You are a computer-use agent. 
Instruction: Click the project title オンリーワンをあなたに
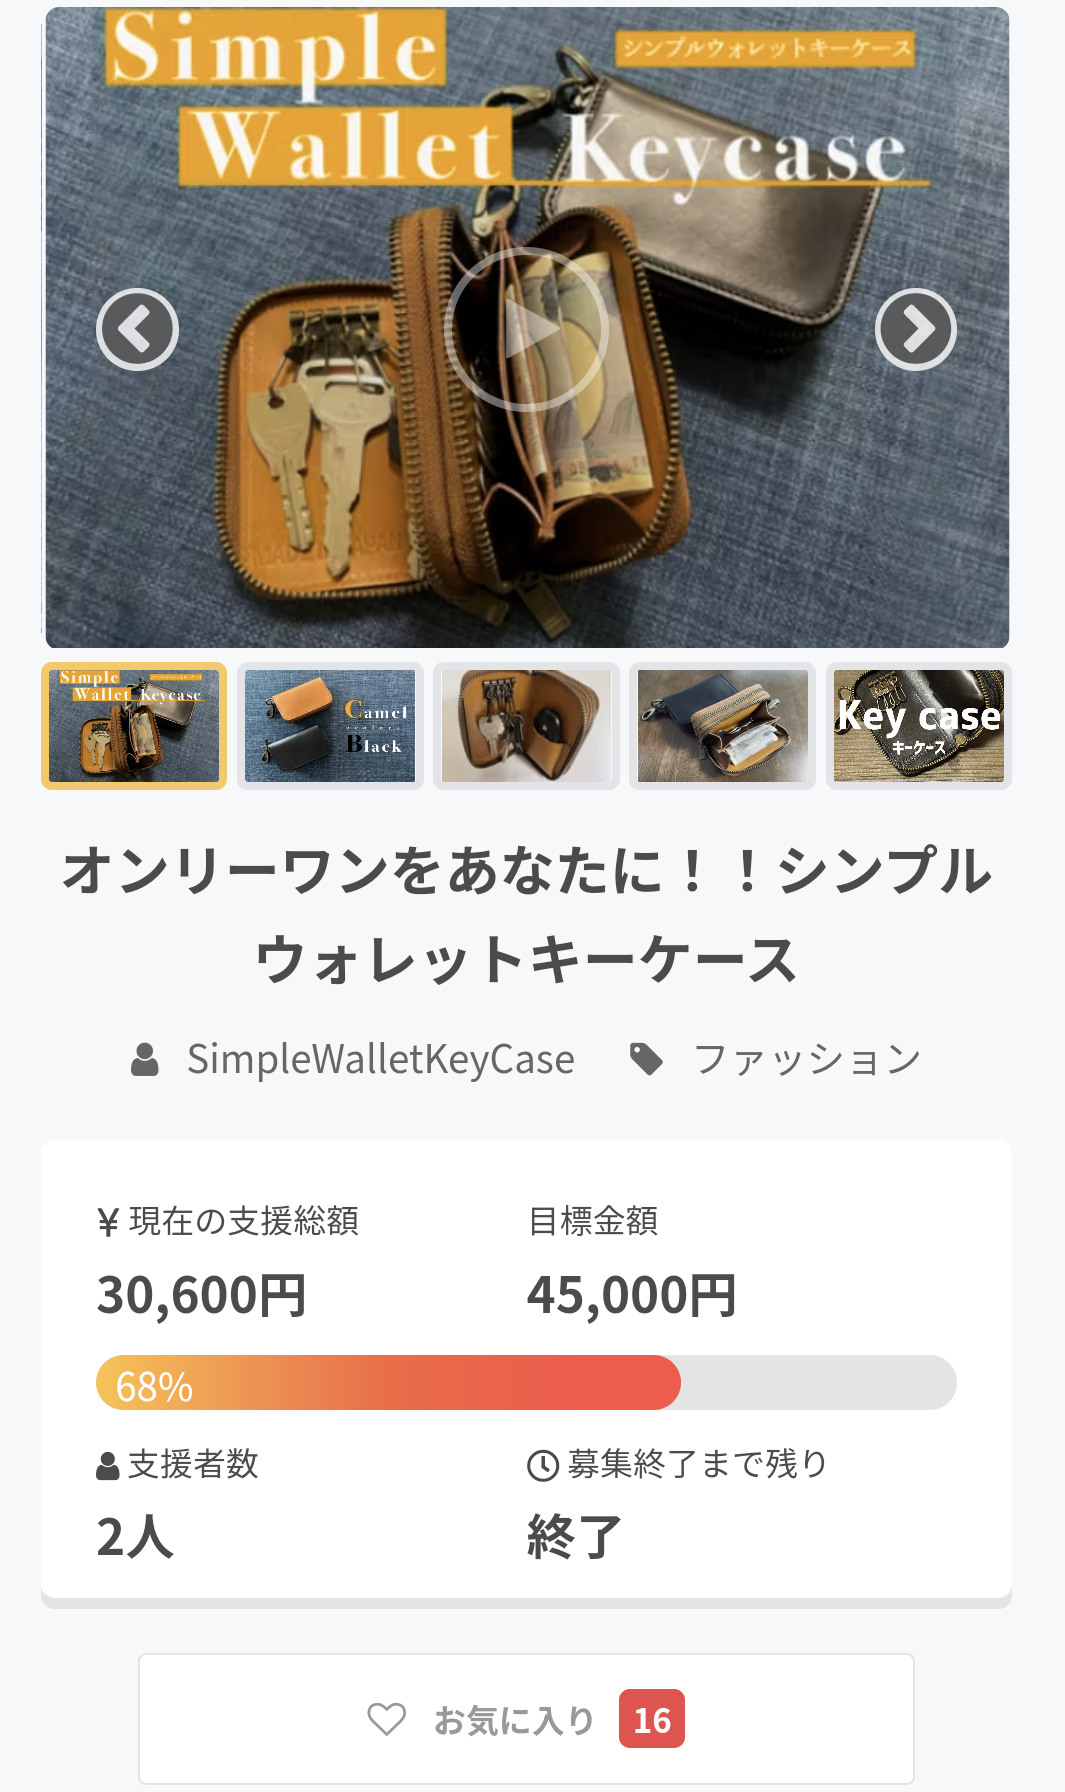click(526, 914)
